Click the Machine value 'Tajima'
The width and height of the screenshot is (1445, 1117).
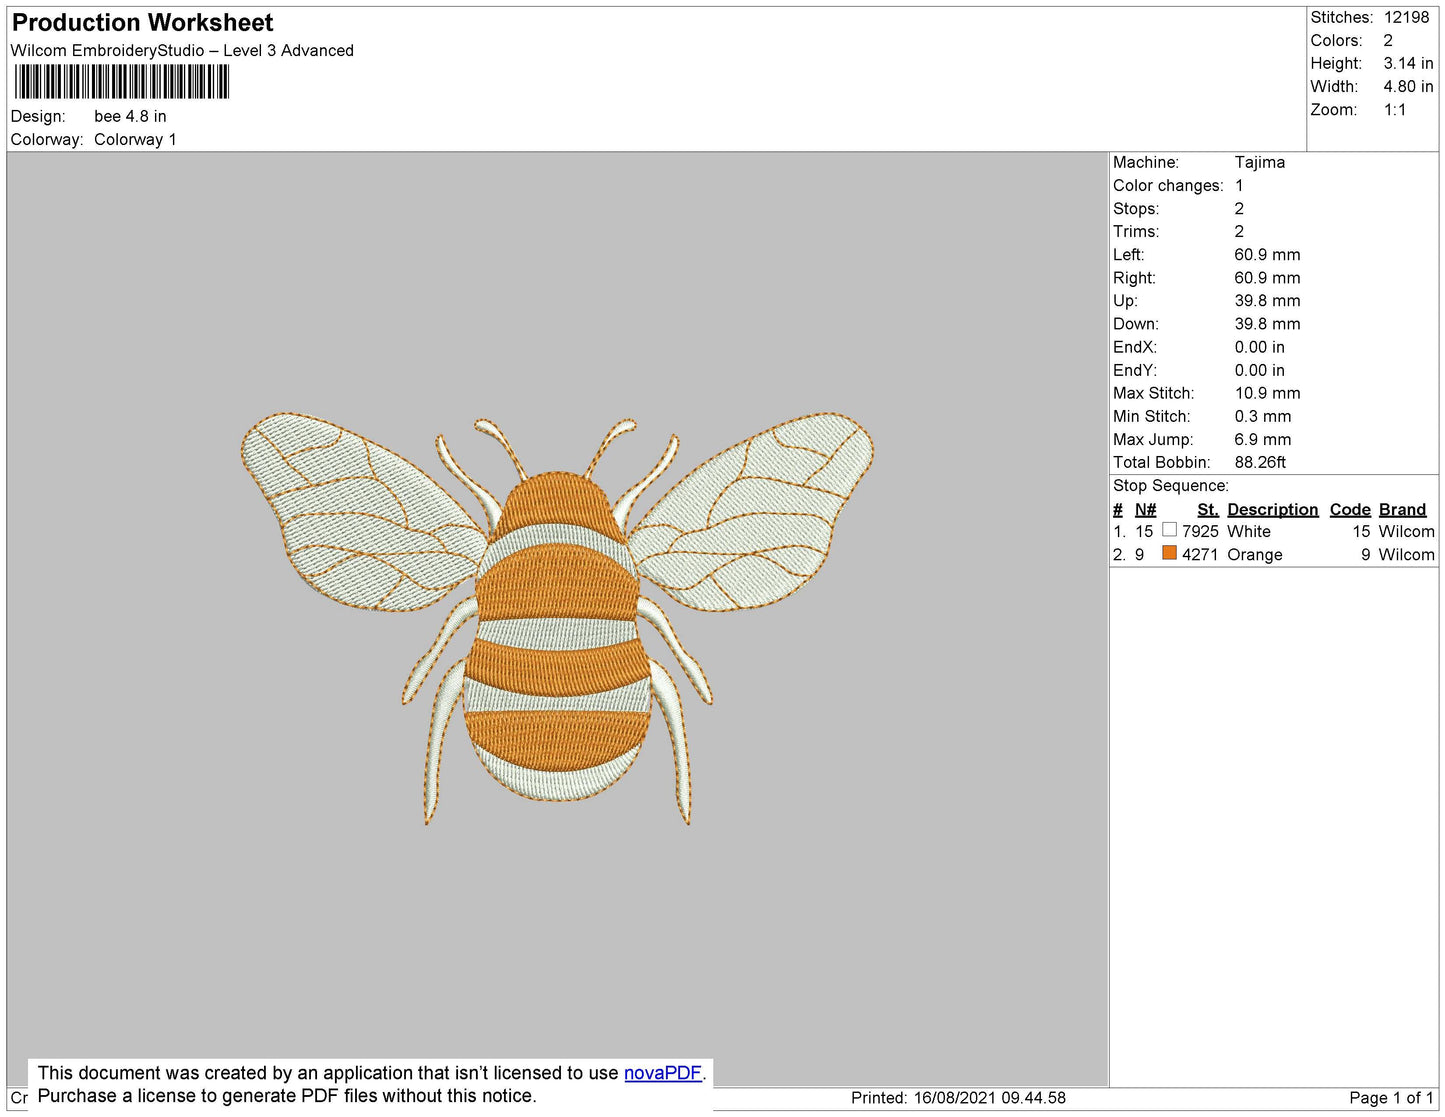[1259, 162]
